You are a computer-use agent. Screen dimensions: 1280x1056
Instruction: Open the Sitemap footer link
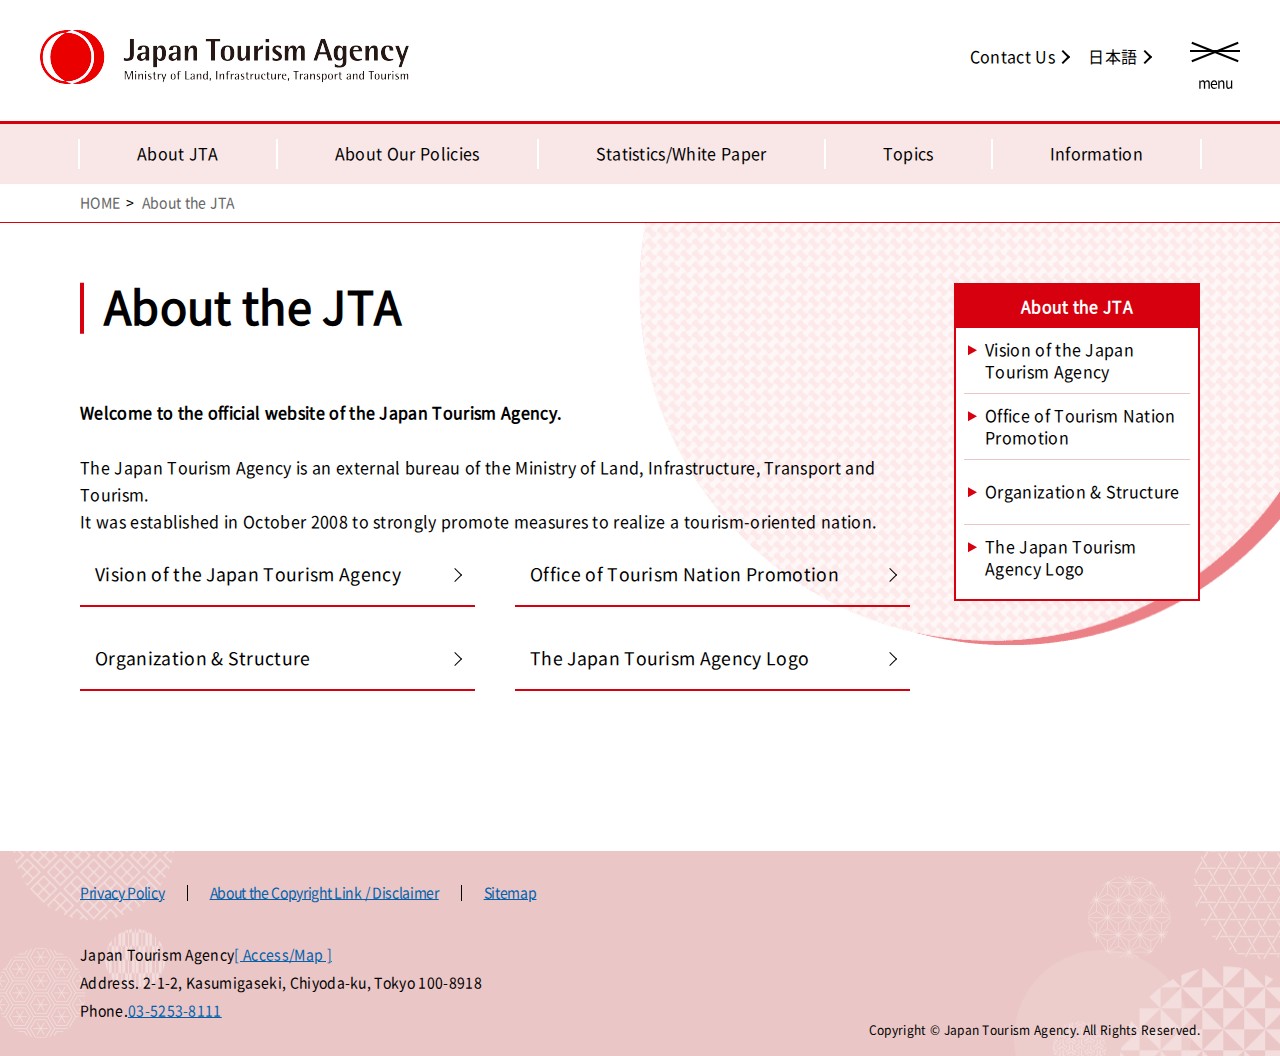(510, 893)
